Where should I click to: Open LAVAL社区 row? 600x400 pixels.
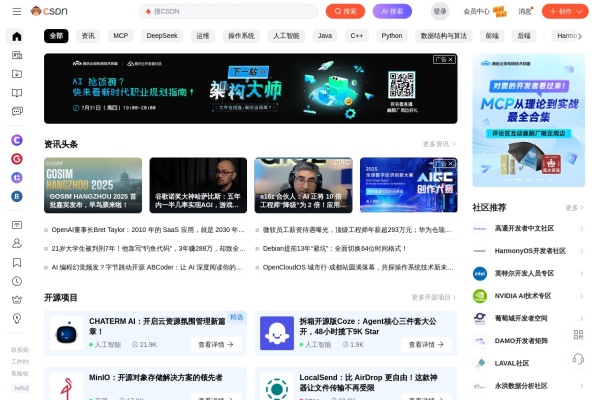pos(528,363)
